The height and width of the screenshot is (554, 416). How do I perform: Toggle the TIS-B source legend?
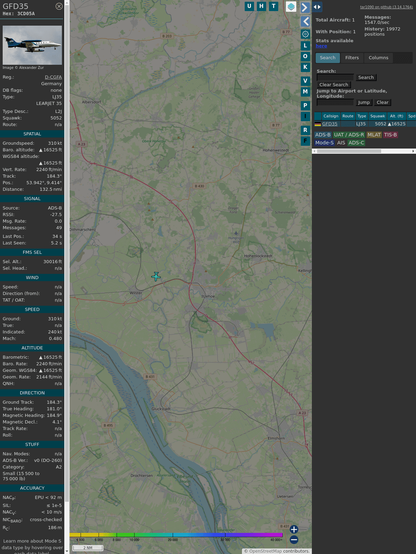pyautogui.click(x=391, y=135)
